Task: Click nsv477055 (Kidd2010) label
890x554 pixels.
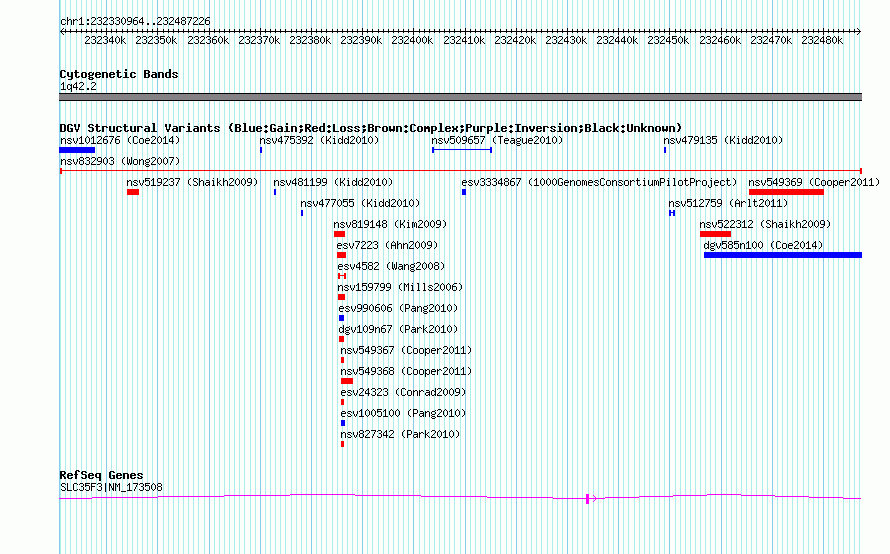Action: tap(360, 203)
